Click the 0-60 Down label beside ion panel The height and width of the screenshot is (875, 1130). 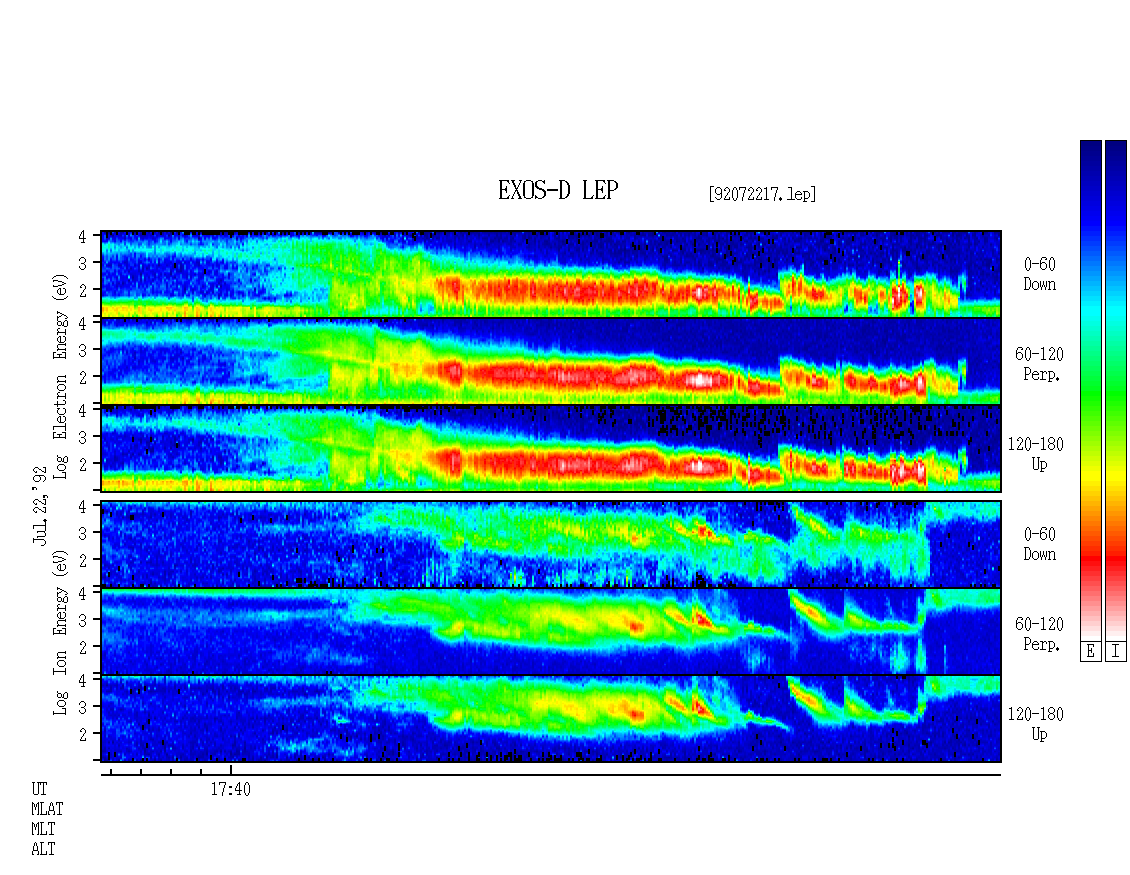coord(1039,544)
